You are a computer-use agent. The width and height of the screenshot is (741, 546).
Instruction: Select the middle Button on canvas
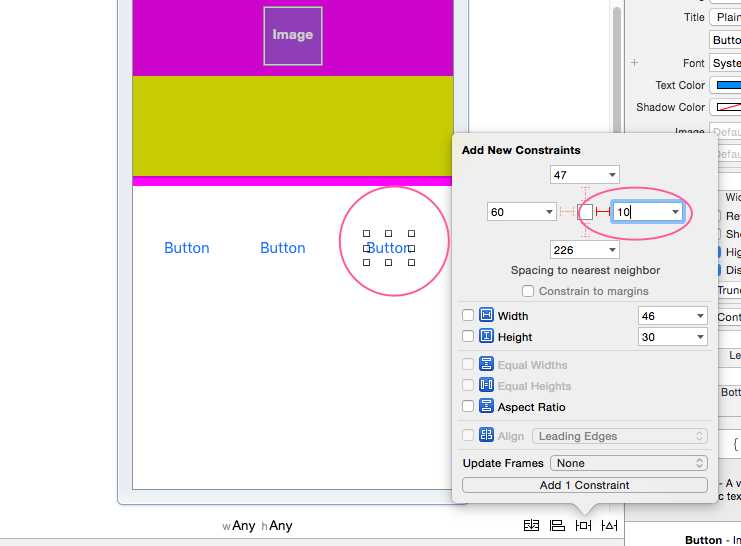tap(283, 248)
